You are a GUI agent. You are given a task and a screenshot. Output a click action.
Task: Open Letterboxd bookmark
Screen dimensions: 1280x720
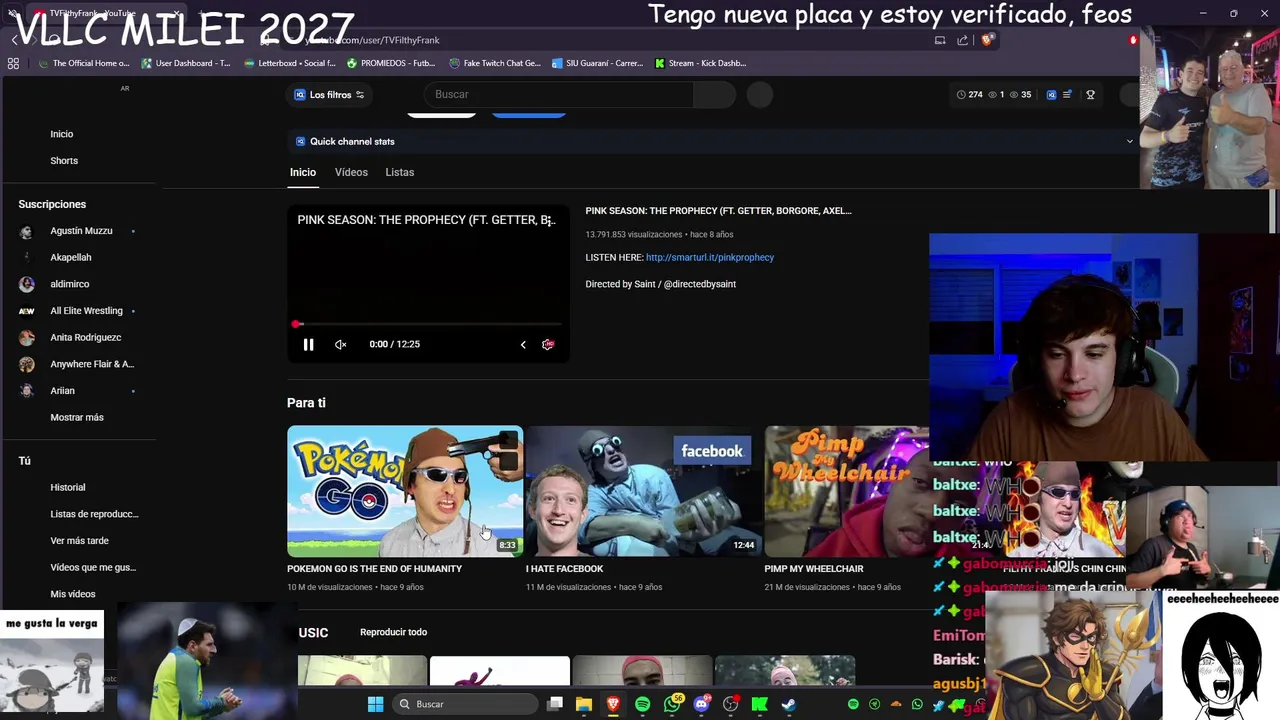pos(290,63)
